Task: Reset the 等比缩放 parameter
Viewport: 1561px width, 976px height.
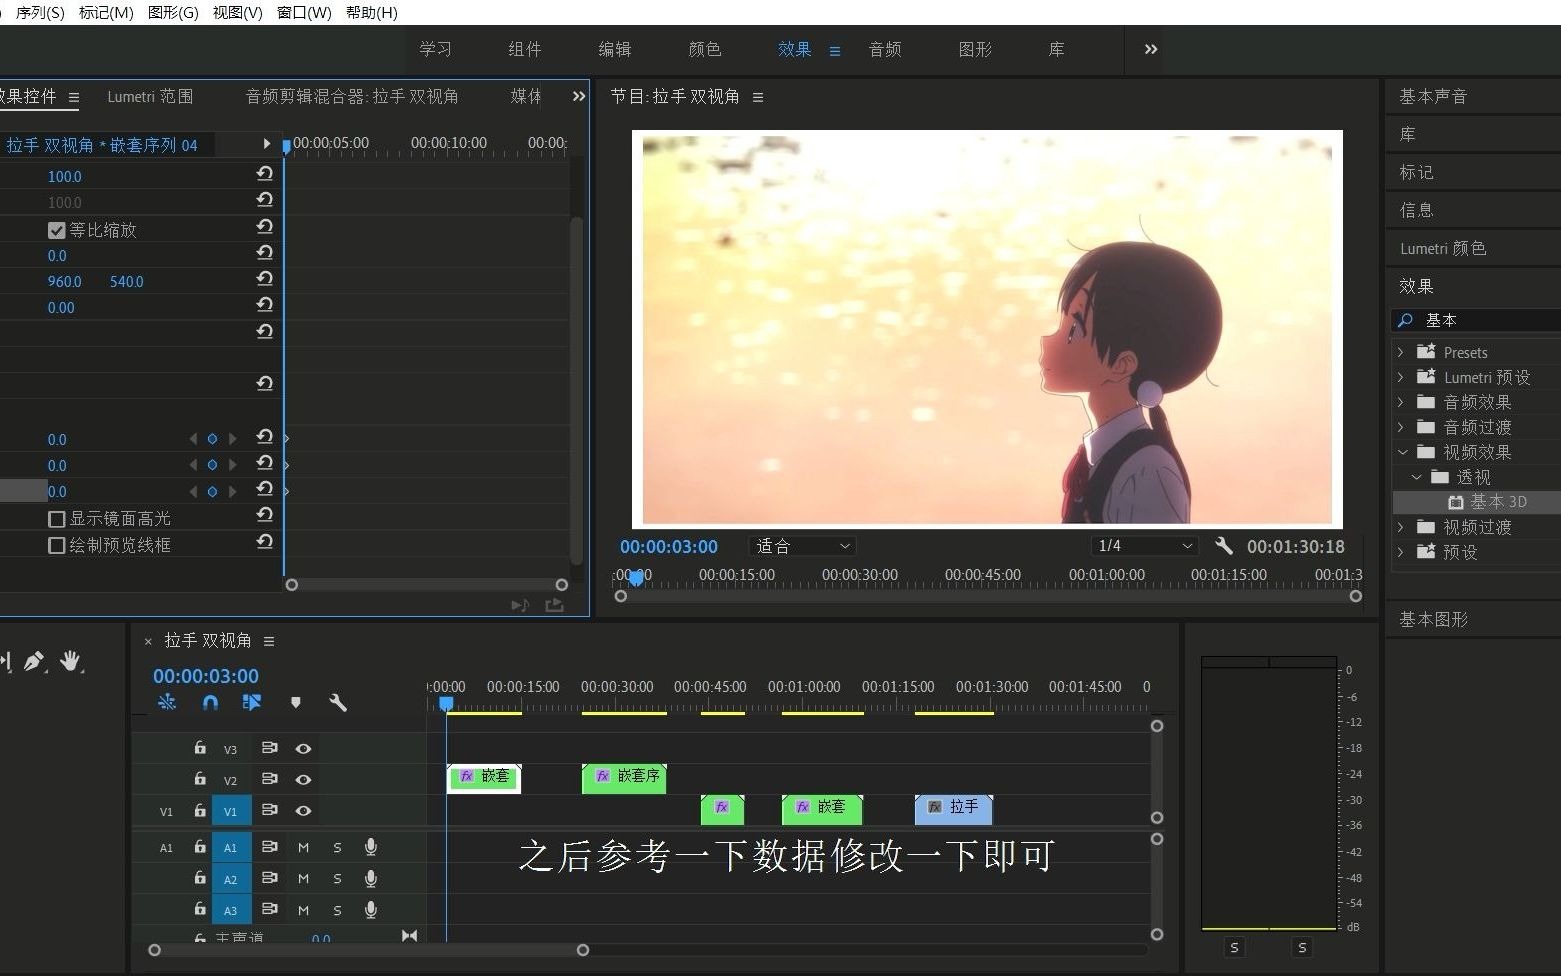Action: click(x=264, y=227)
